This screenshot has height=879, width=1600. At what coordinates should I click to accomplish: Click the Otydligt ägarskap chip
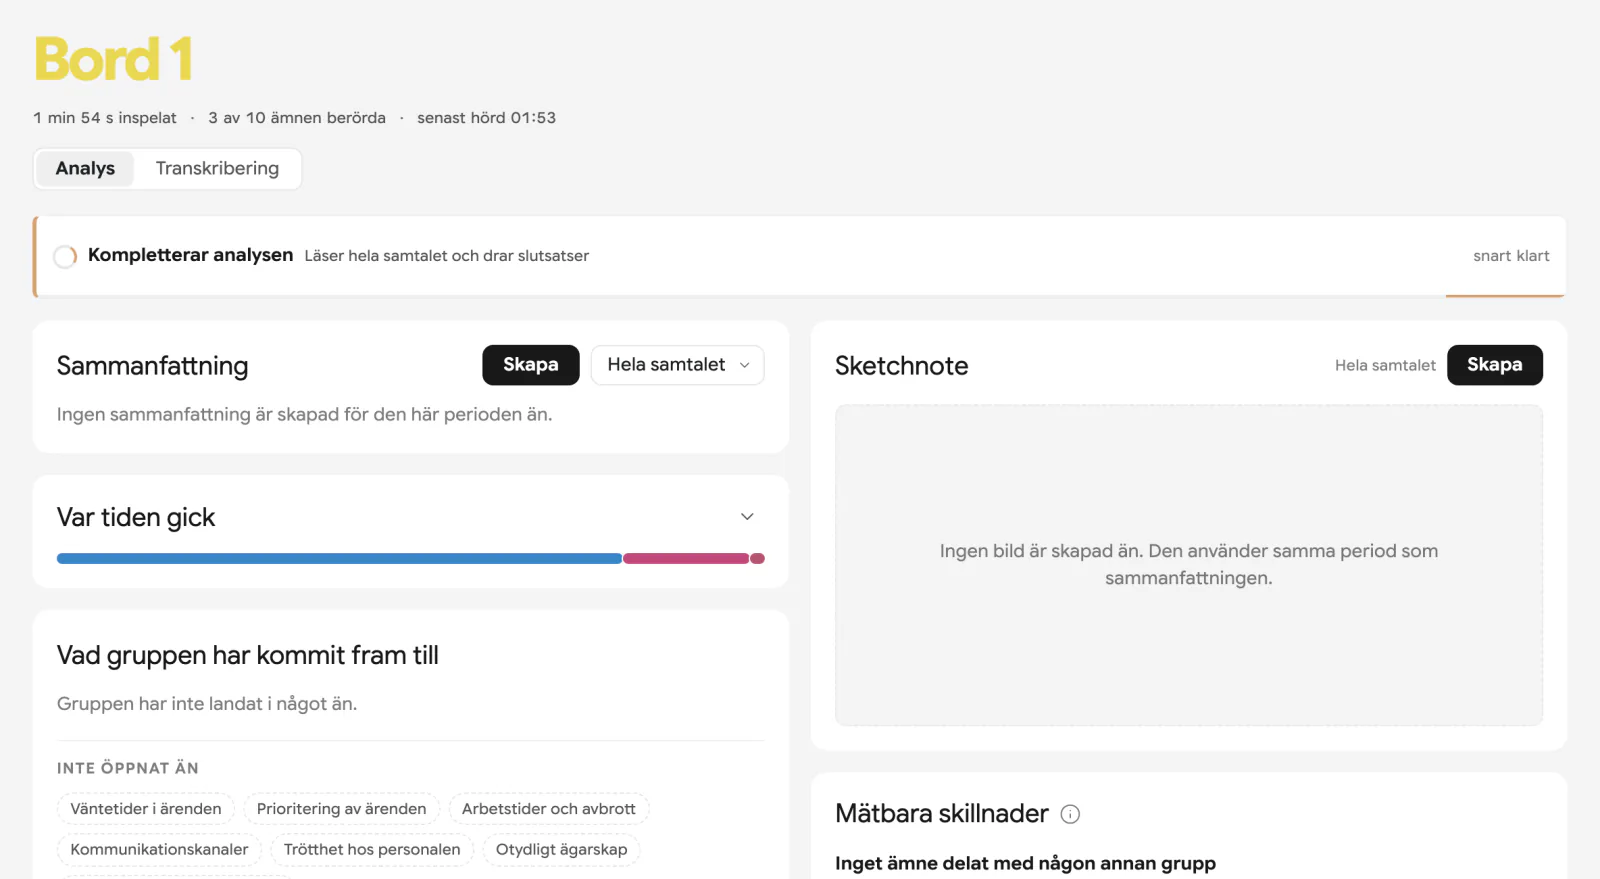pyautogui.click(x=562, y=850)
